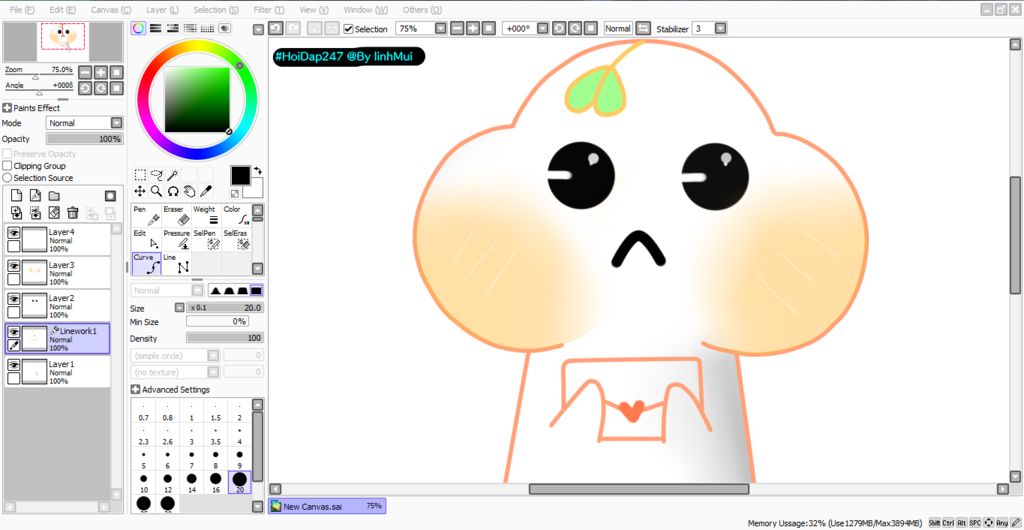1024x530 pixels.
Task: Open the Window menu
Action: click(x=365, y=10)
